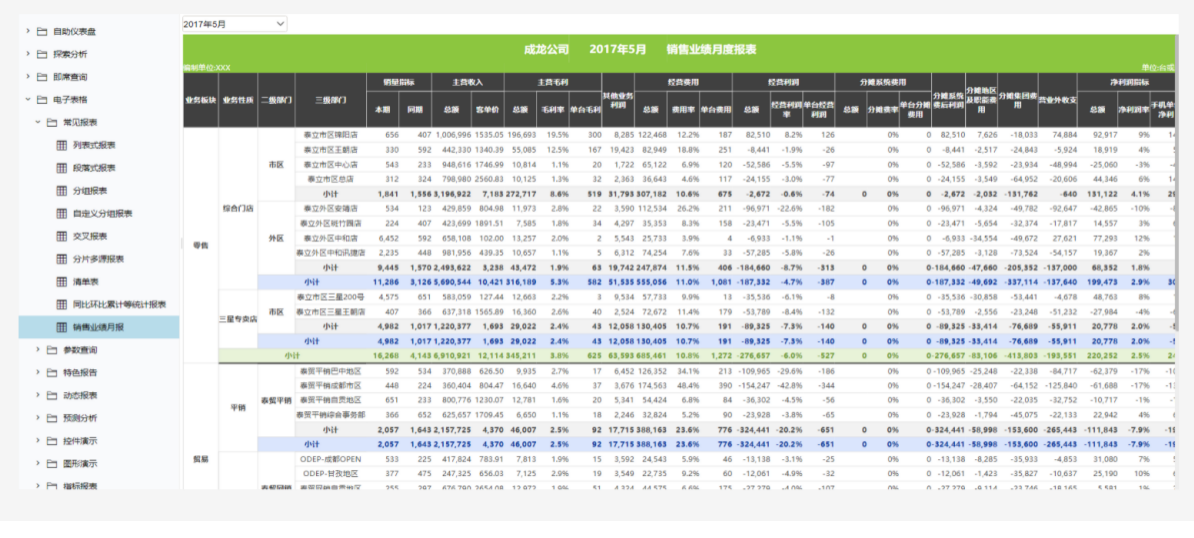The height and width of the screenshot is (538, 1194).
Task: Collapse the 电子表格 folder arrow
Action: (28, 100)
